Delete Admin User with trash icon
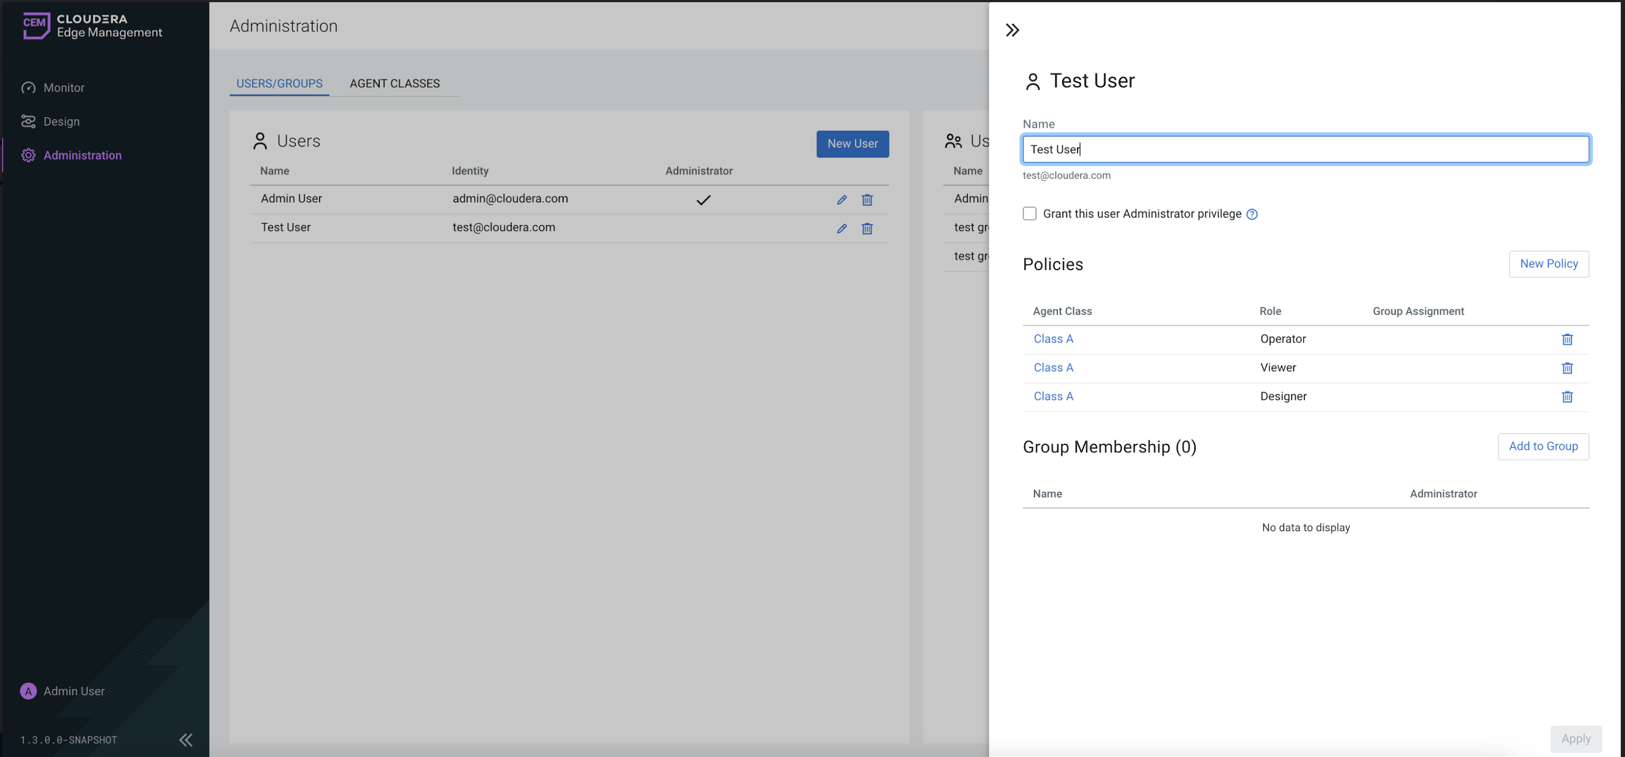Viewport: 1625px width, 757px height. [x=867, y=200]
